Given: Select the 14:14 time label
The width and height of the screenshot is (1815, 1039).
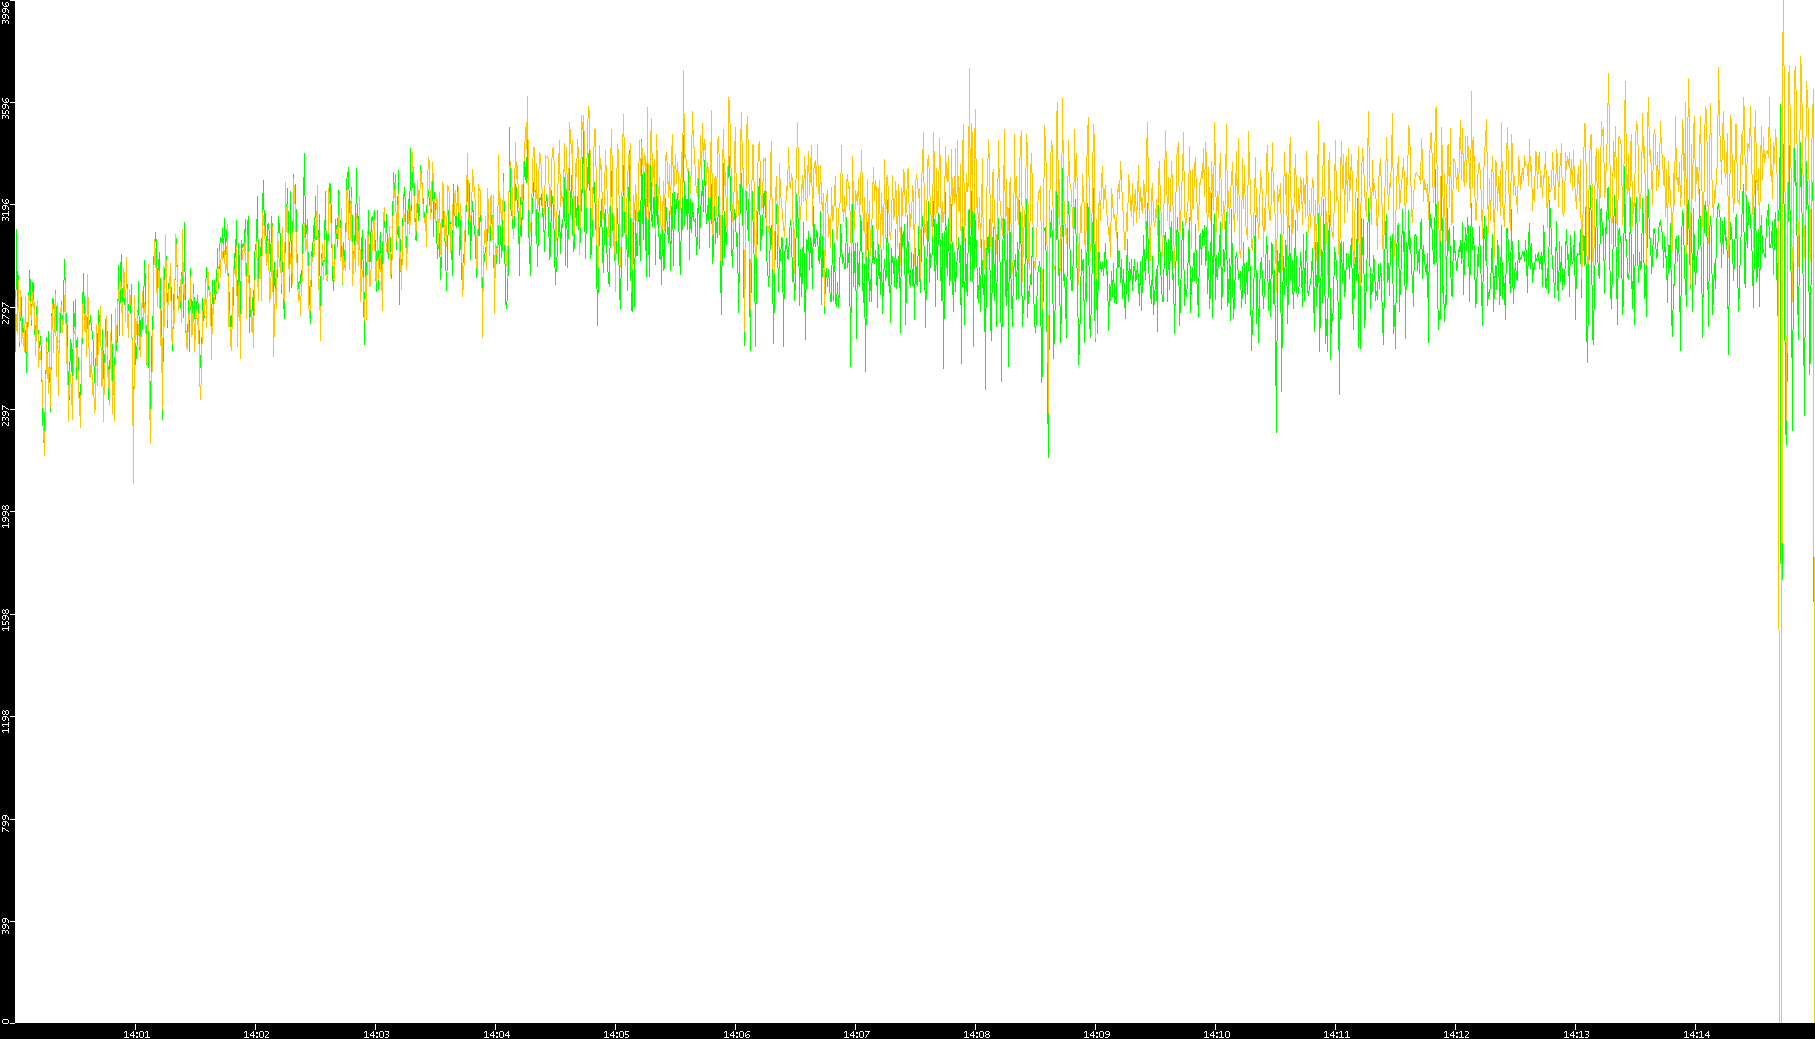Looking at the screenshot, I should pos(1696,1034).
